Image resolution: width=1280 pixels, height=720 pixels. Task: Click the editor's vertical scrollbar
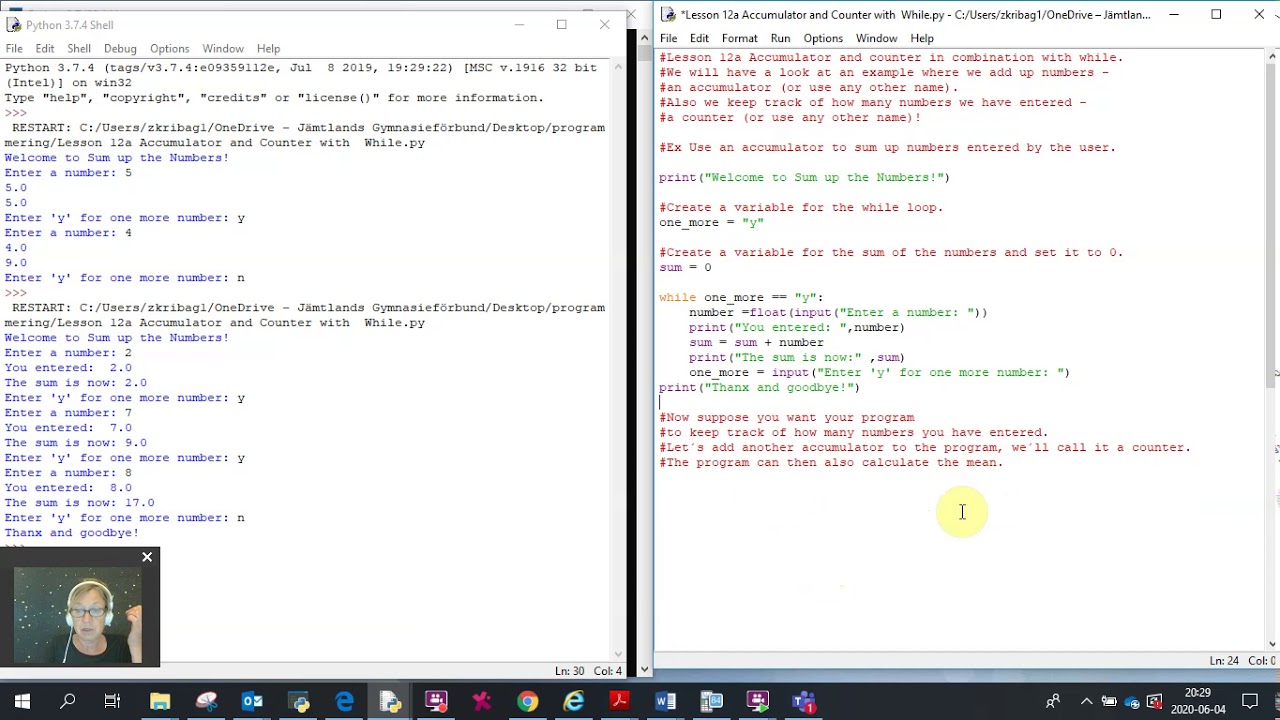click(x=1272, y=350)
